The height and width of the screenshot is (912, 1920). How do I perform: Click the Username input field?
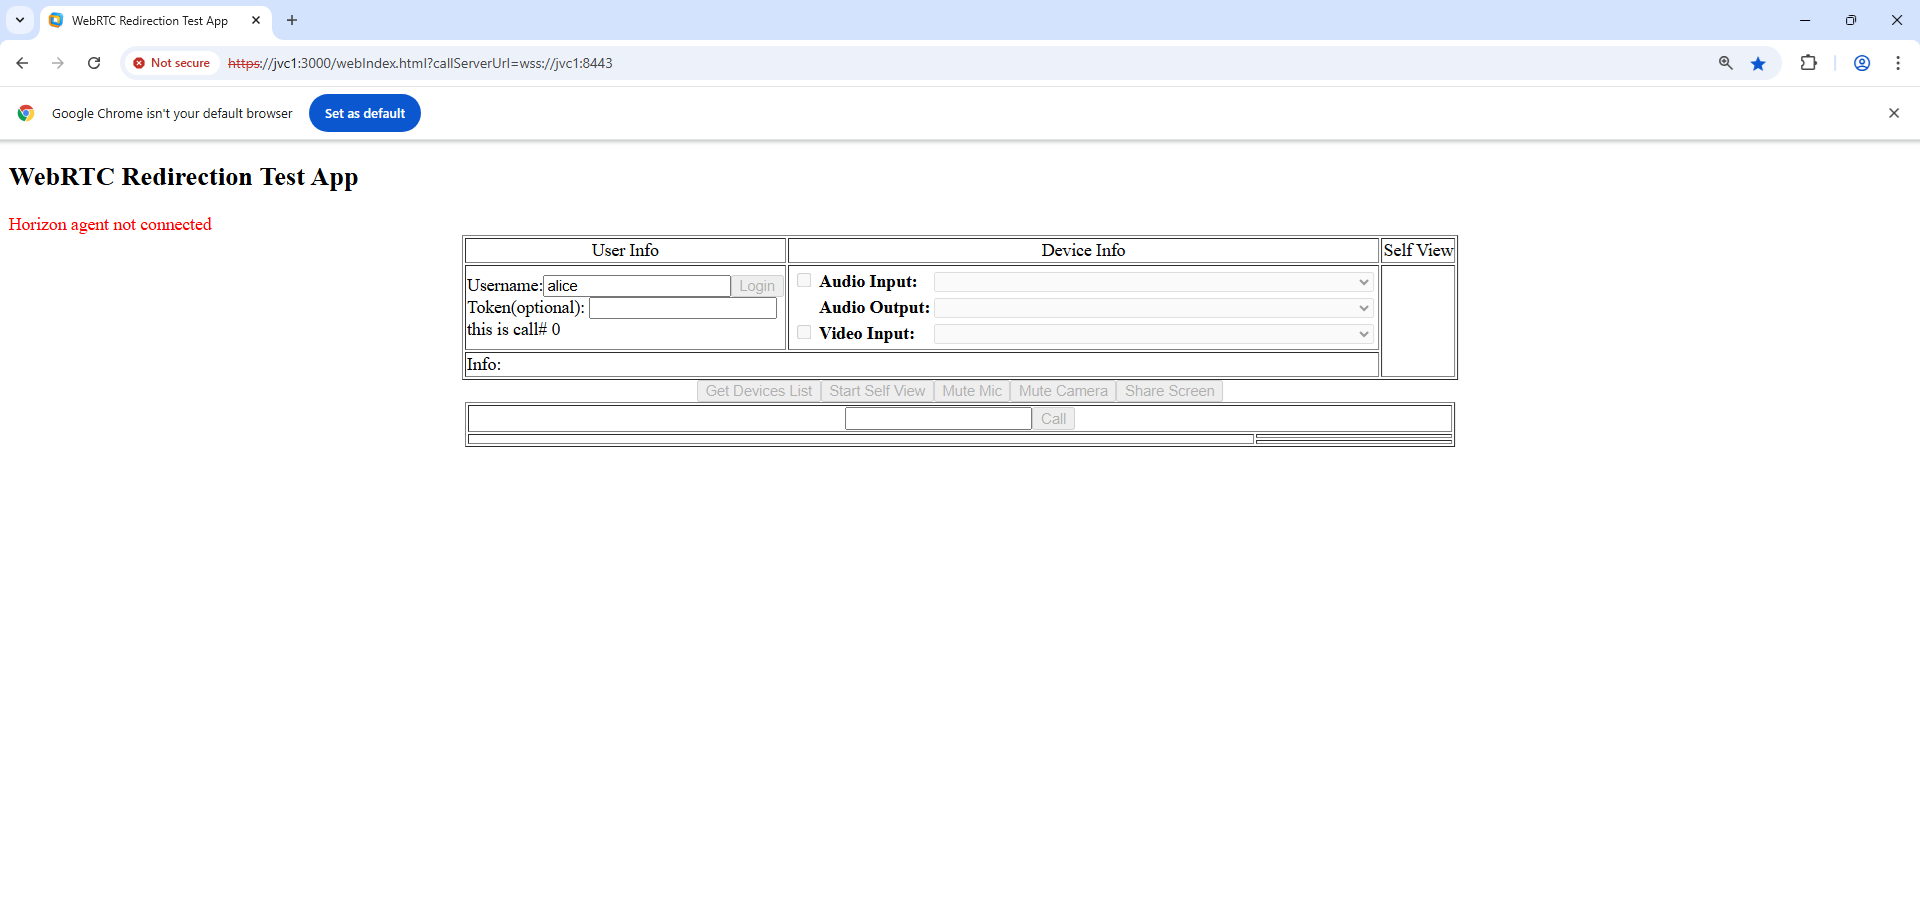tap(636, 286)
